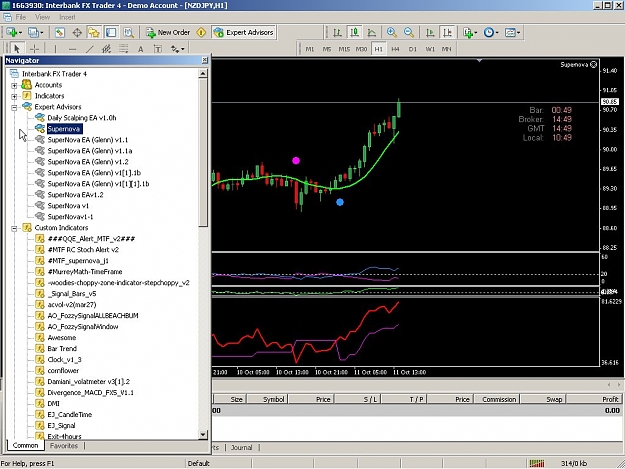Click connection status bars icon
The image size is (625, 469).
tap(537, 463)
